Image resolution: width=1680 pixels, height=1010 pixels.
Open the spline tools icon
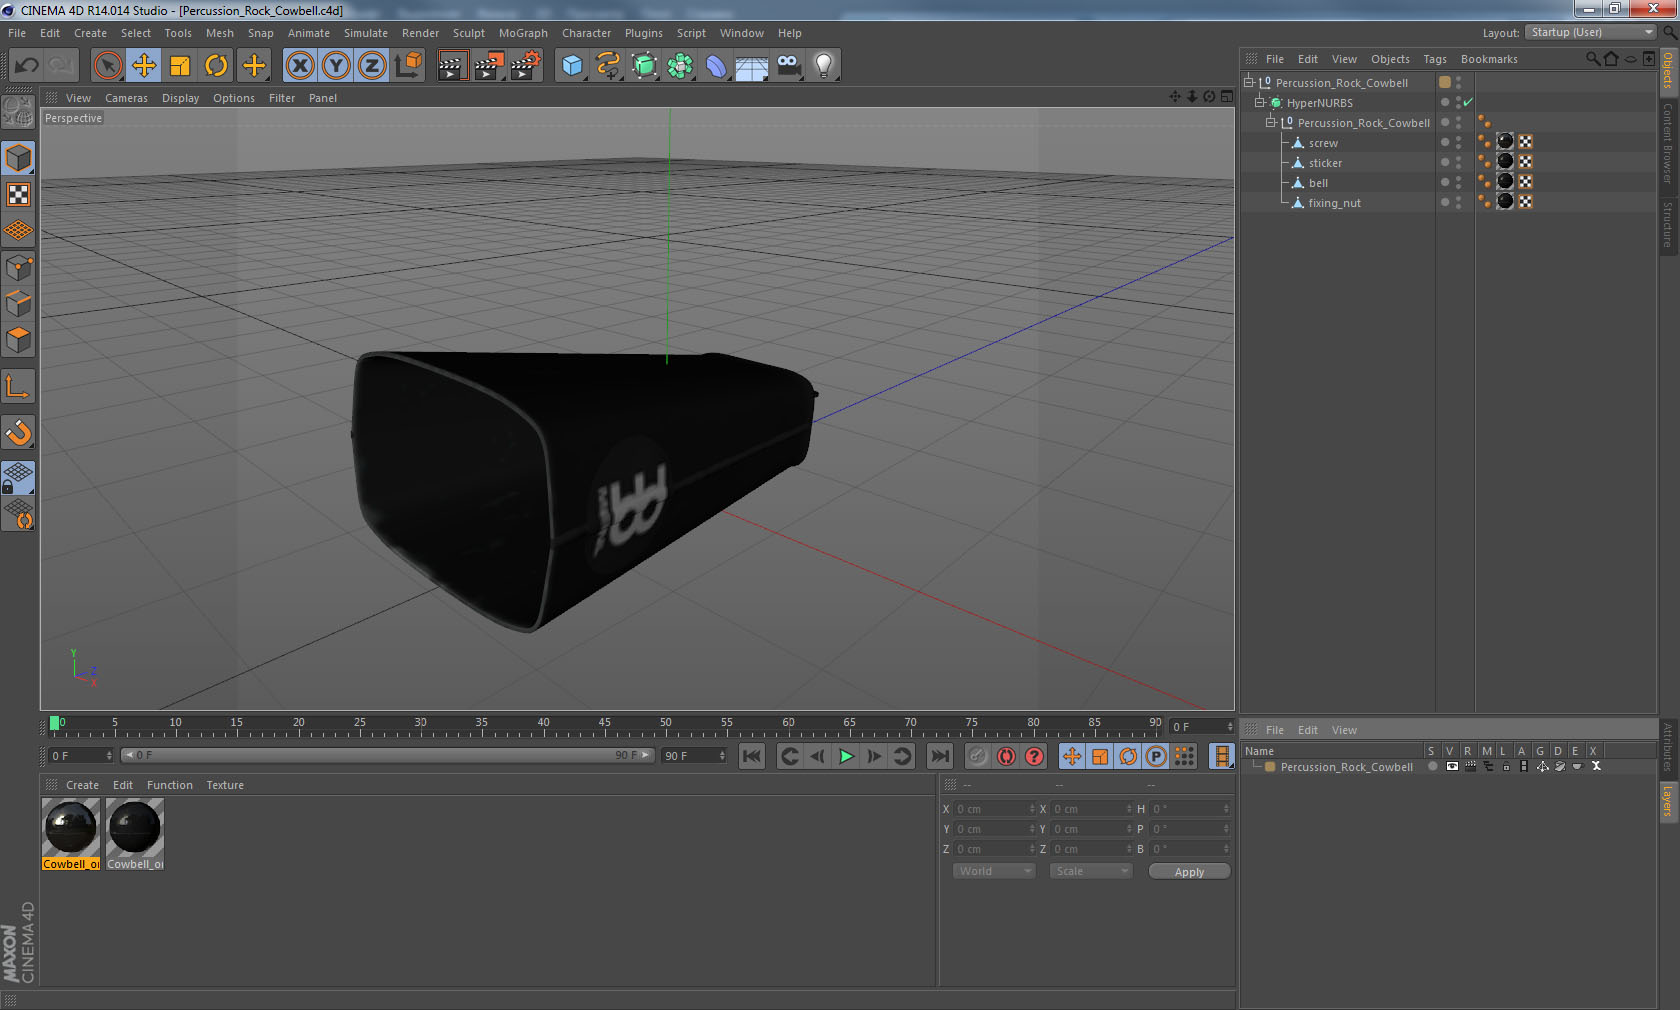click(x=608, y=66)
